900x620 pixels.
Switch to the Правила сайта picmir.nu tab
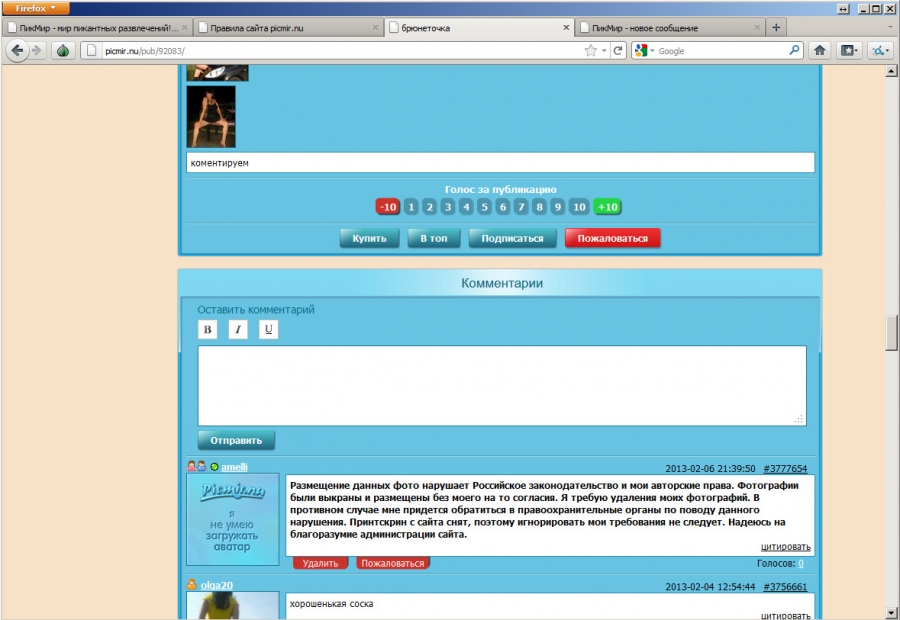(x=288, y=28)
